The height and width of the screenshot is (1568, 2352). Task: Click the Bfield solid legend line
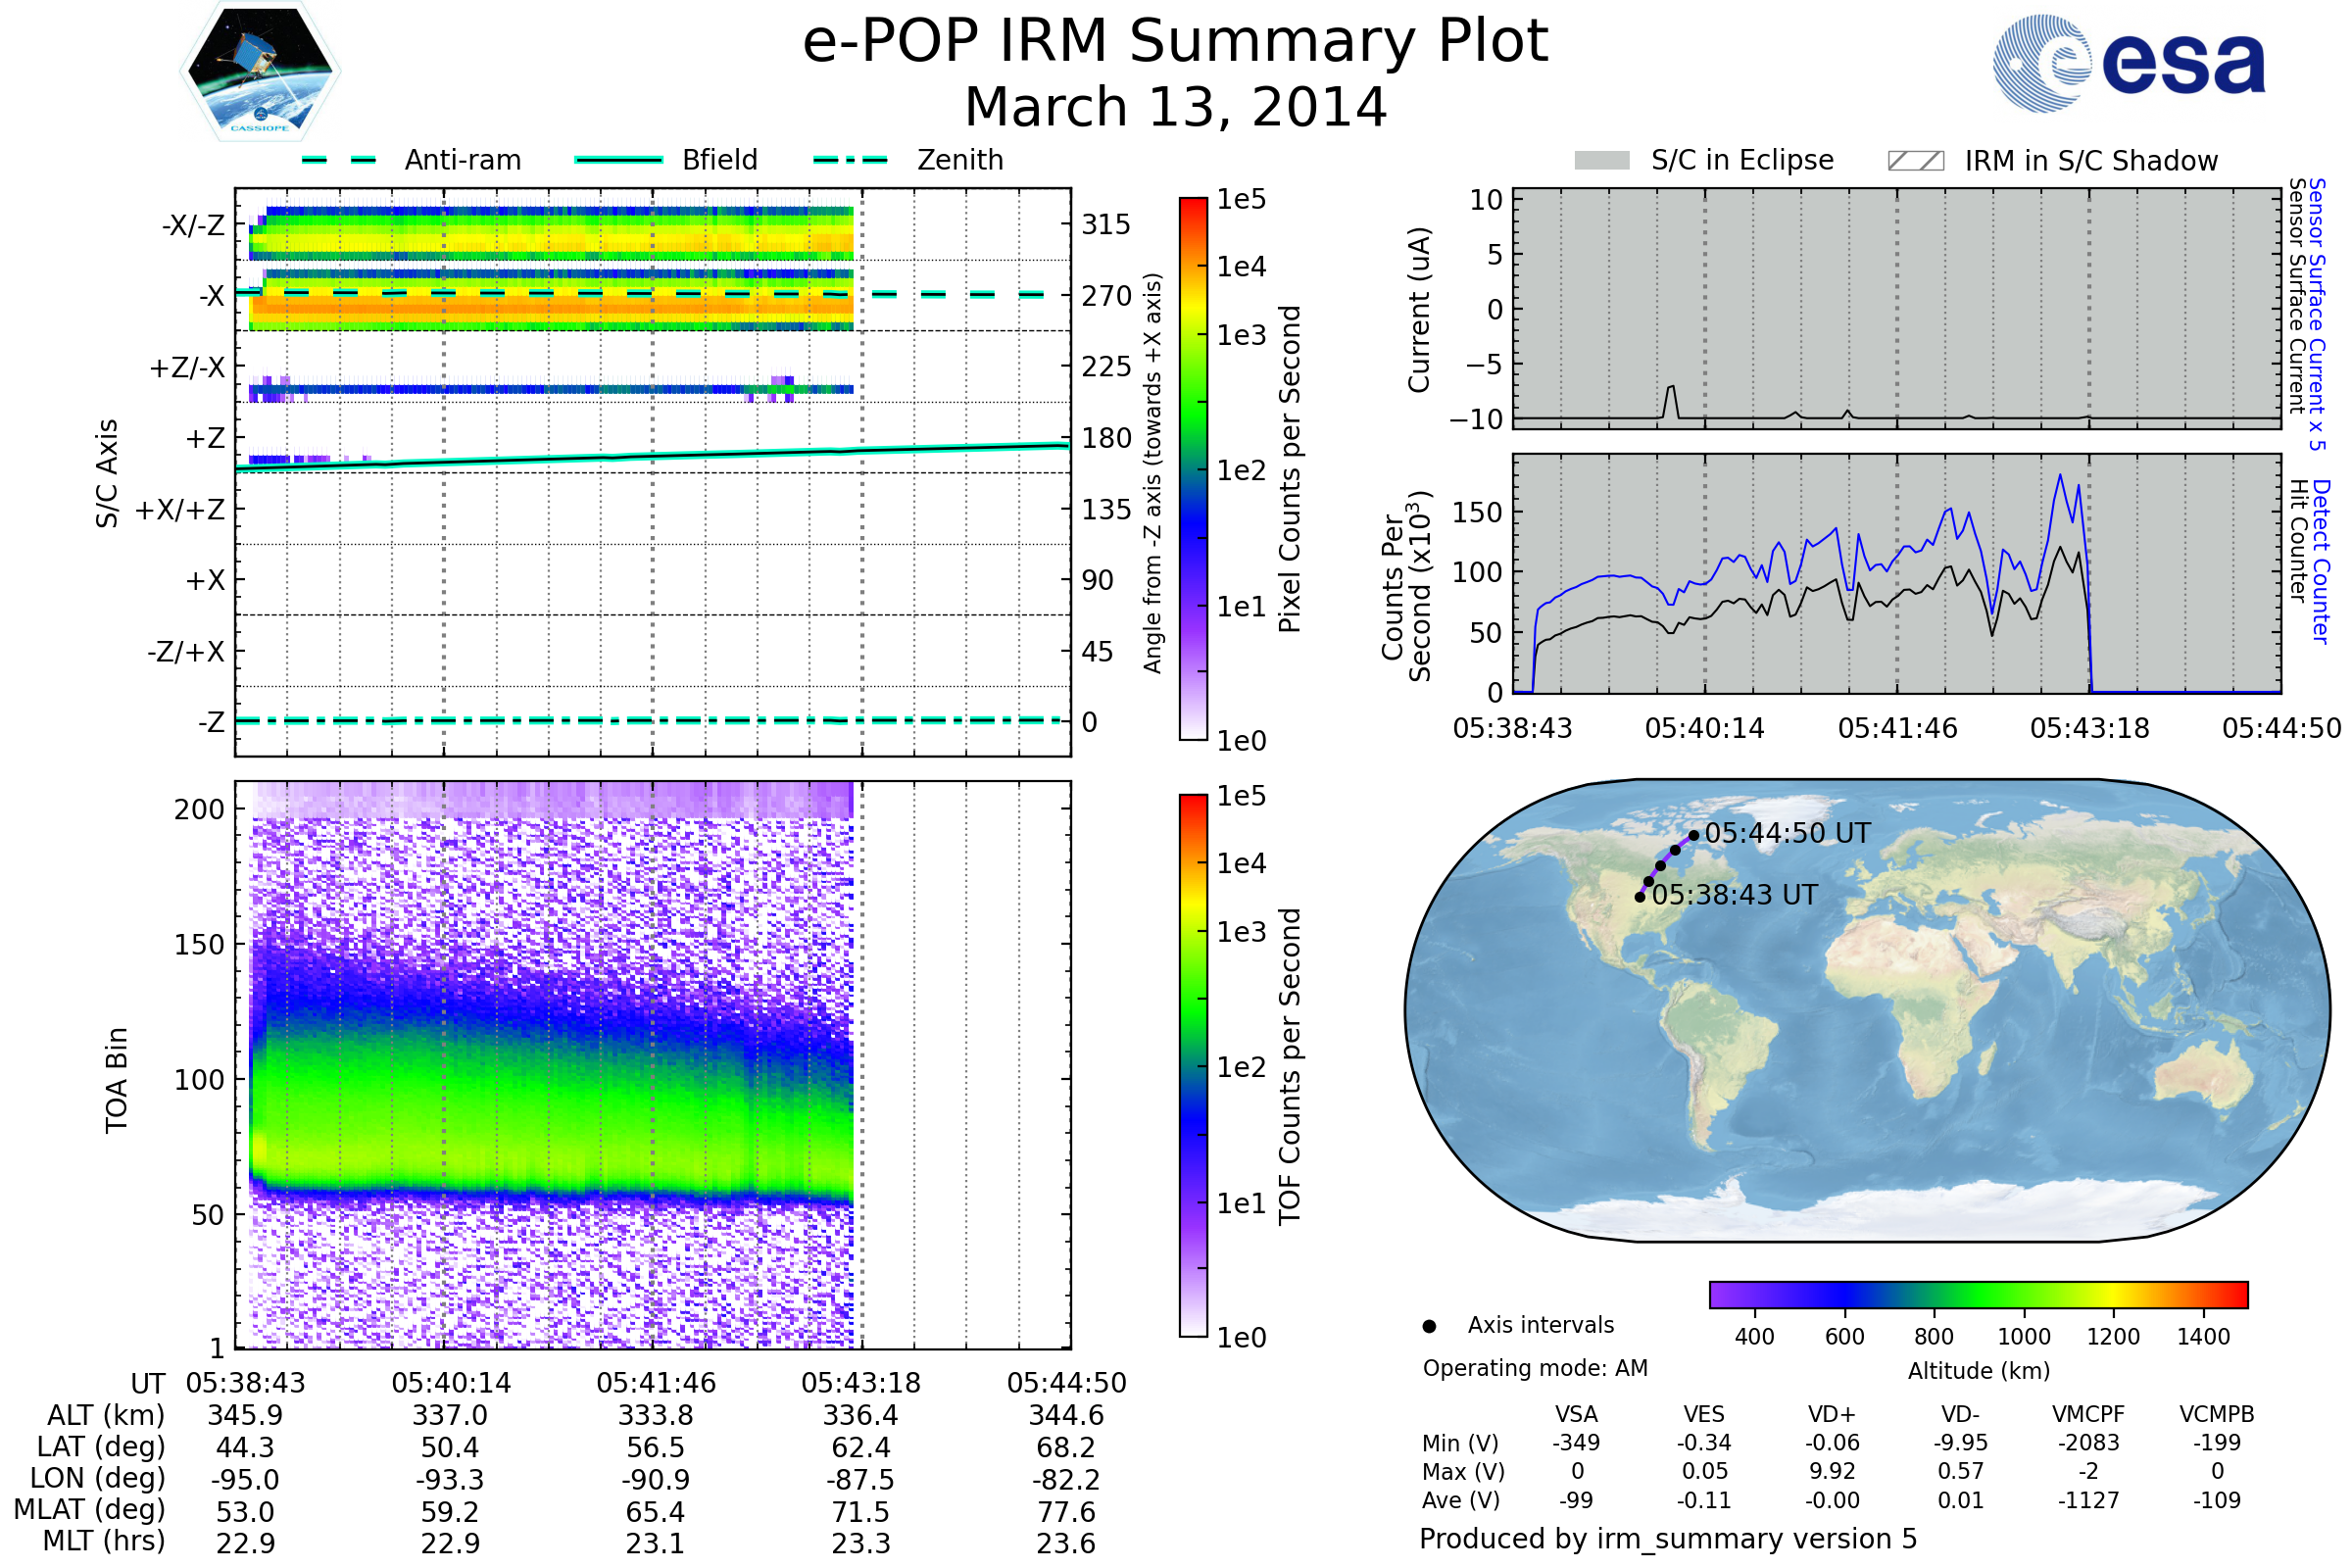618,160
